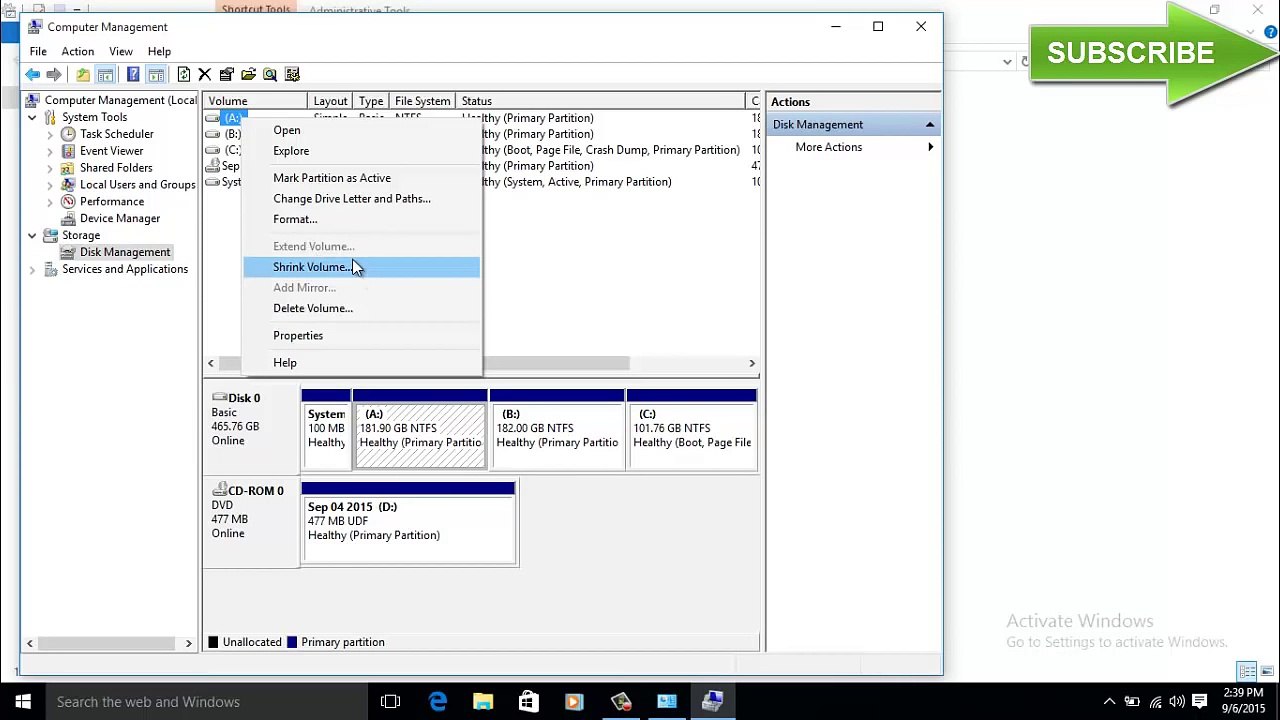
Task: Click the Up One Level folder icon
Action: pyautogui.click(x=83, y=74)
